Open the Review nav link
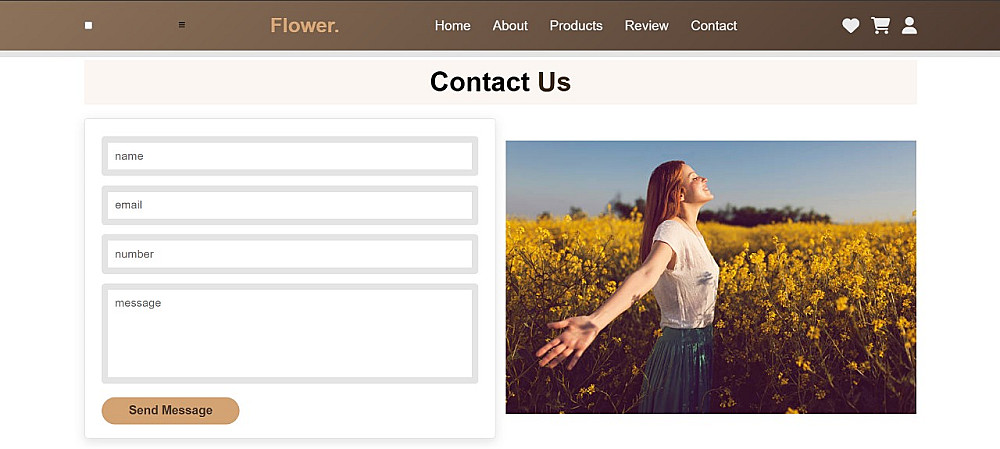This screenshot has width=1000, height=449. pyautogui.click(x=647, y=26)
